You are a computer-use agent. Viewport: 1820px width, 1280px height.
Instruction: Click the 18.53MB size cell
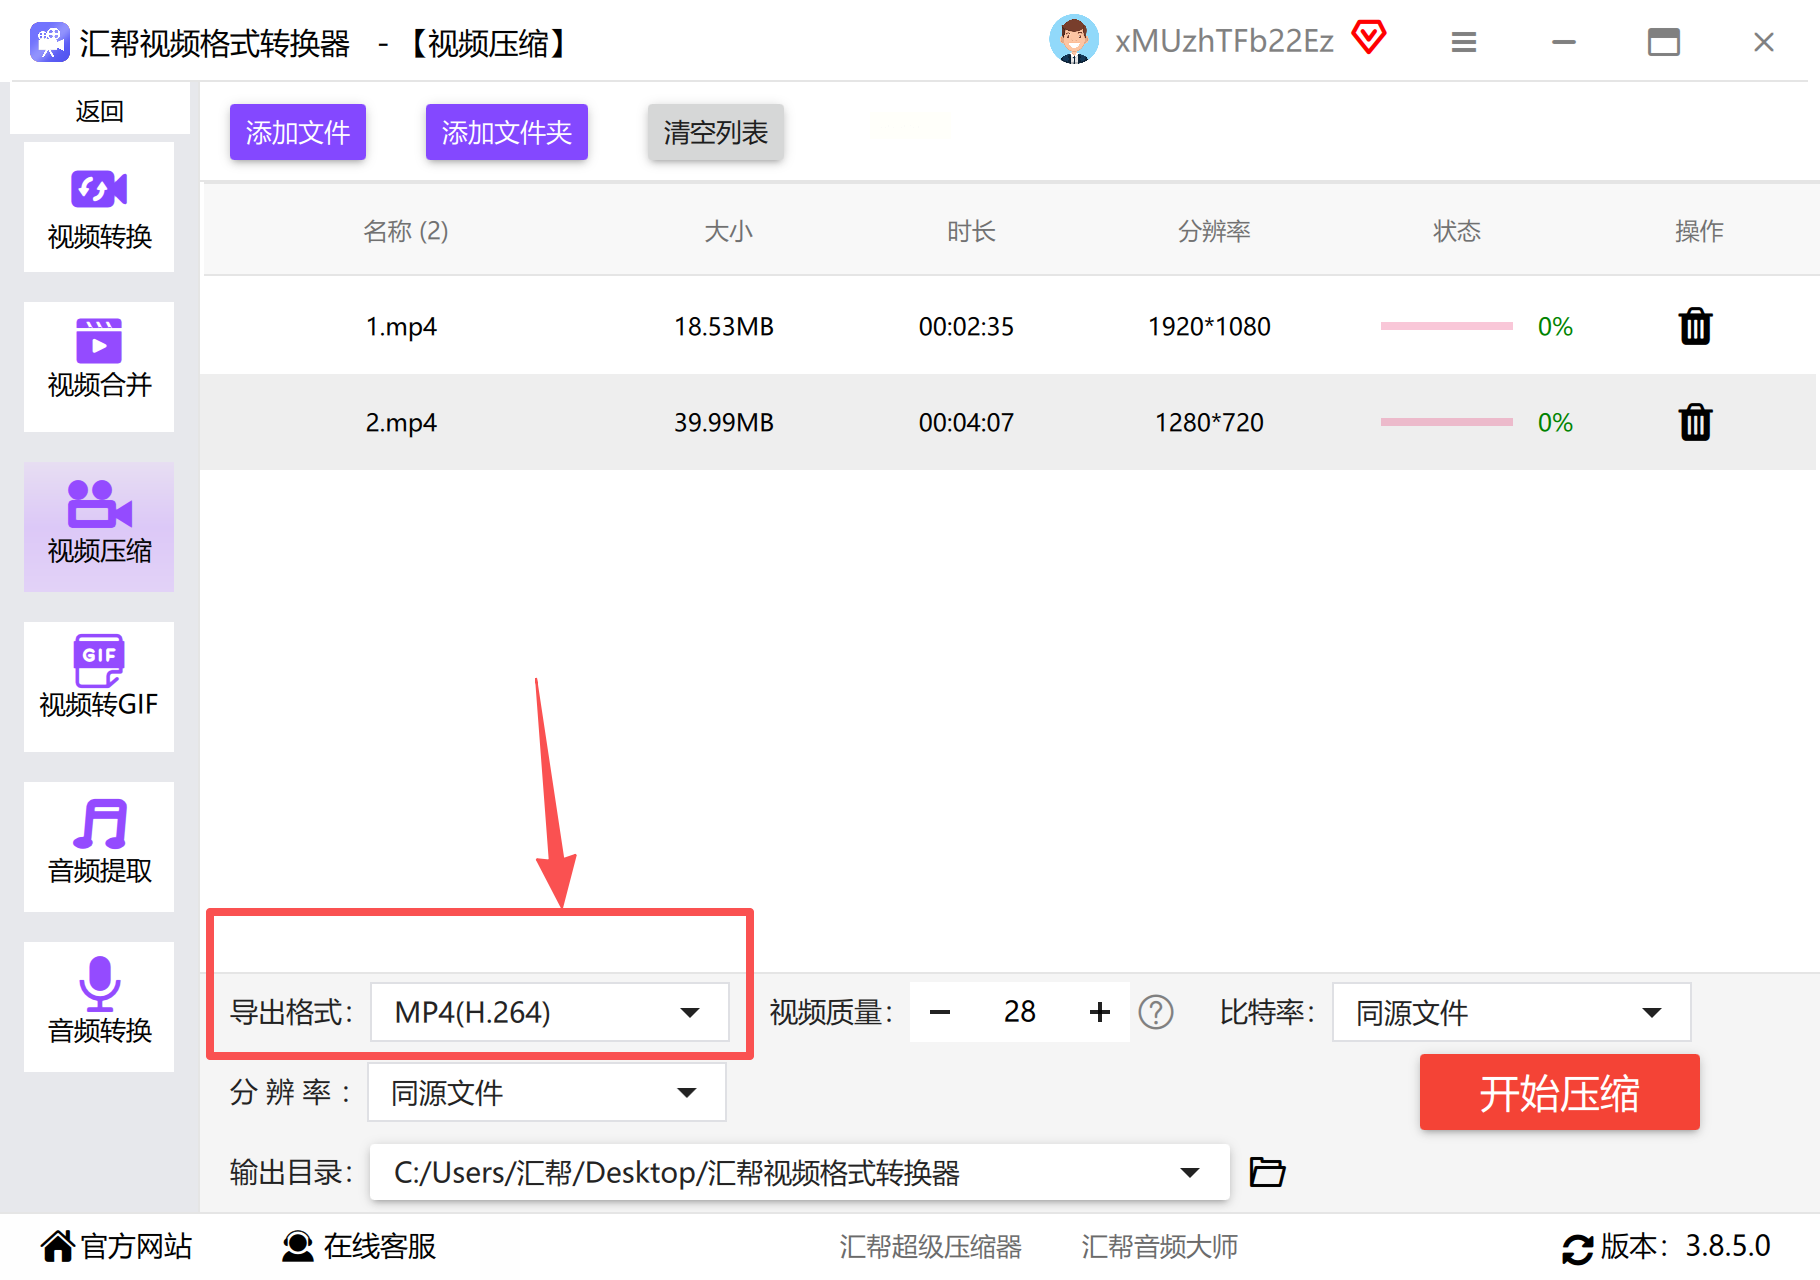[x=724, y=327]
